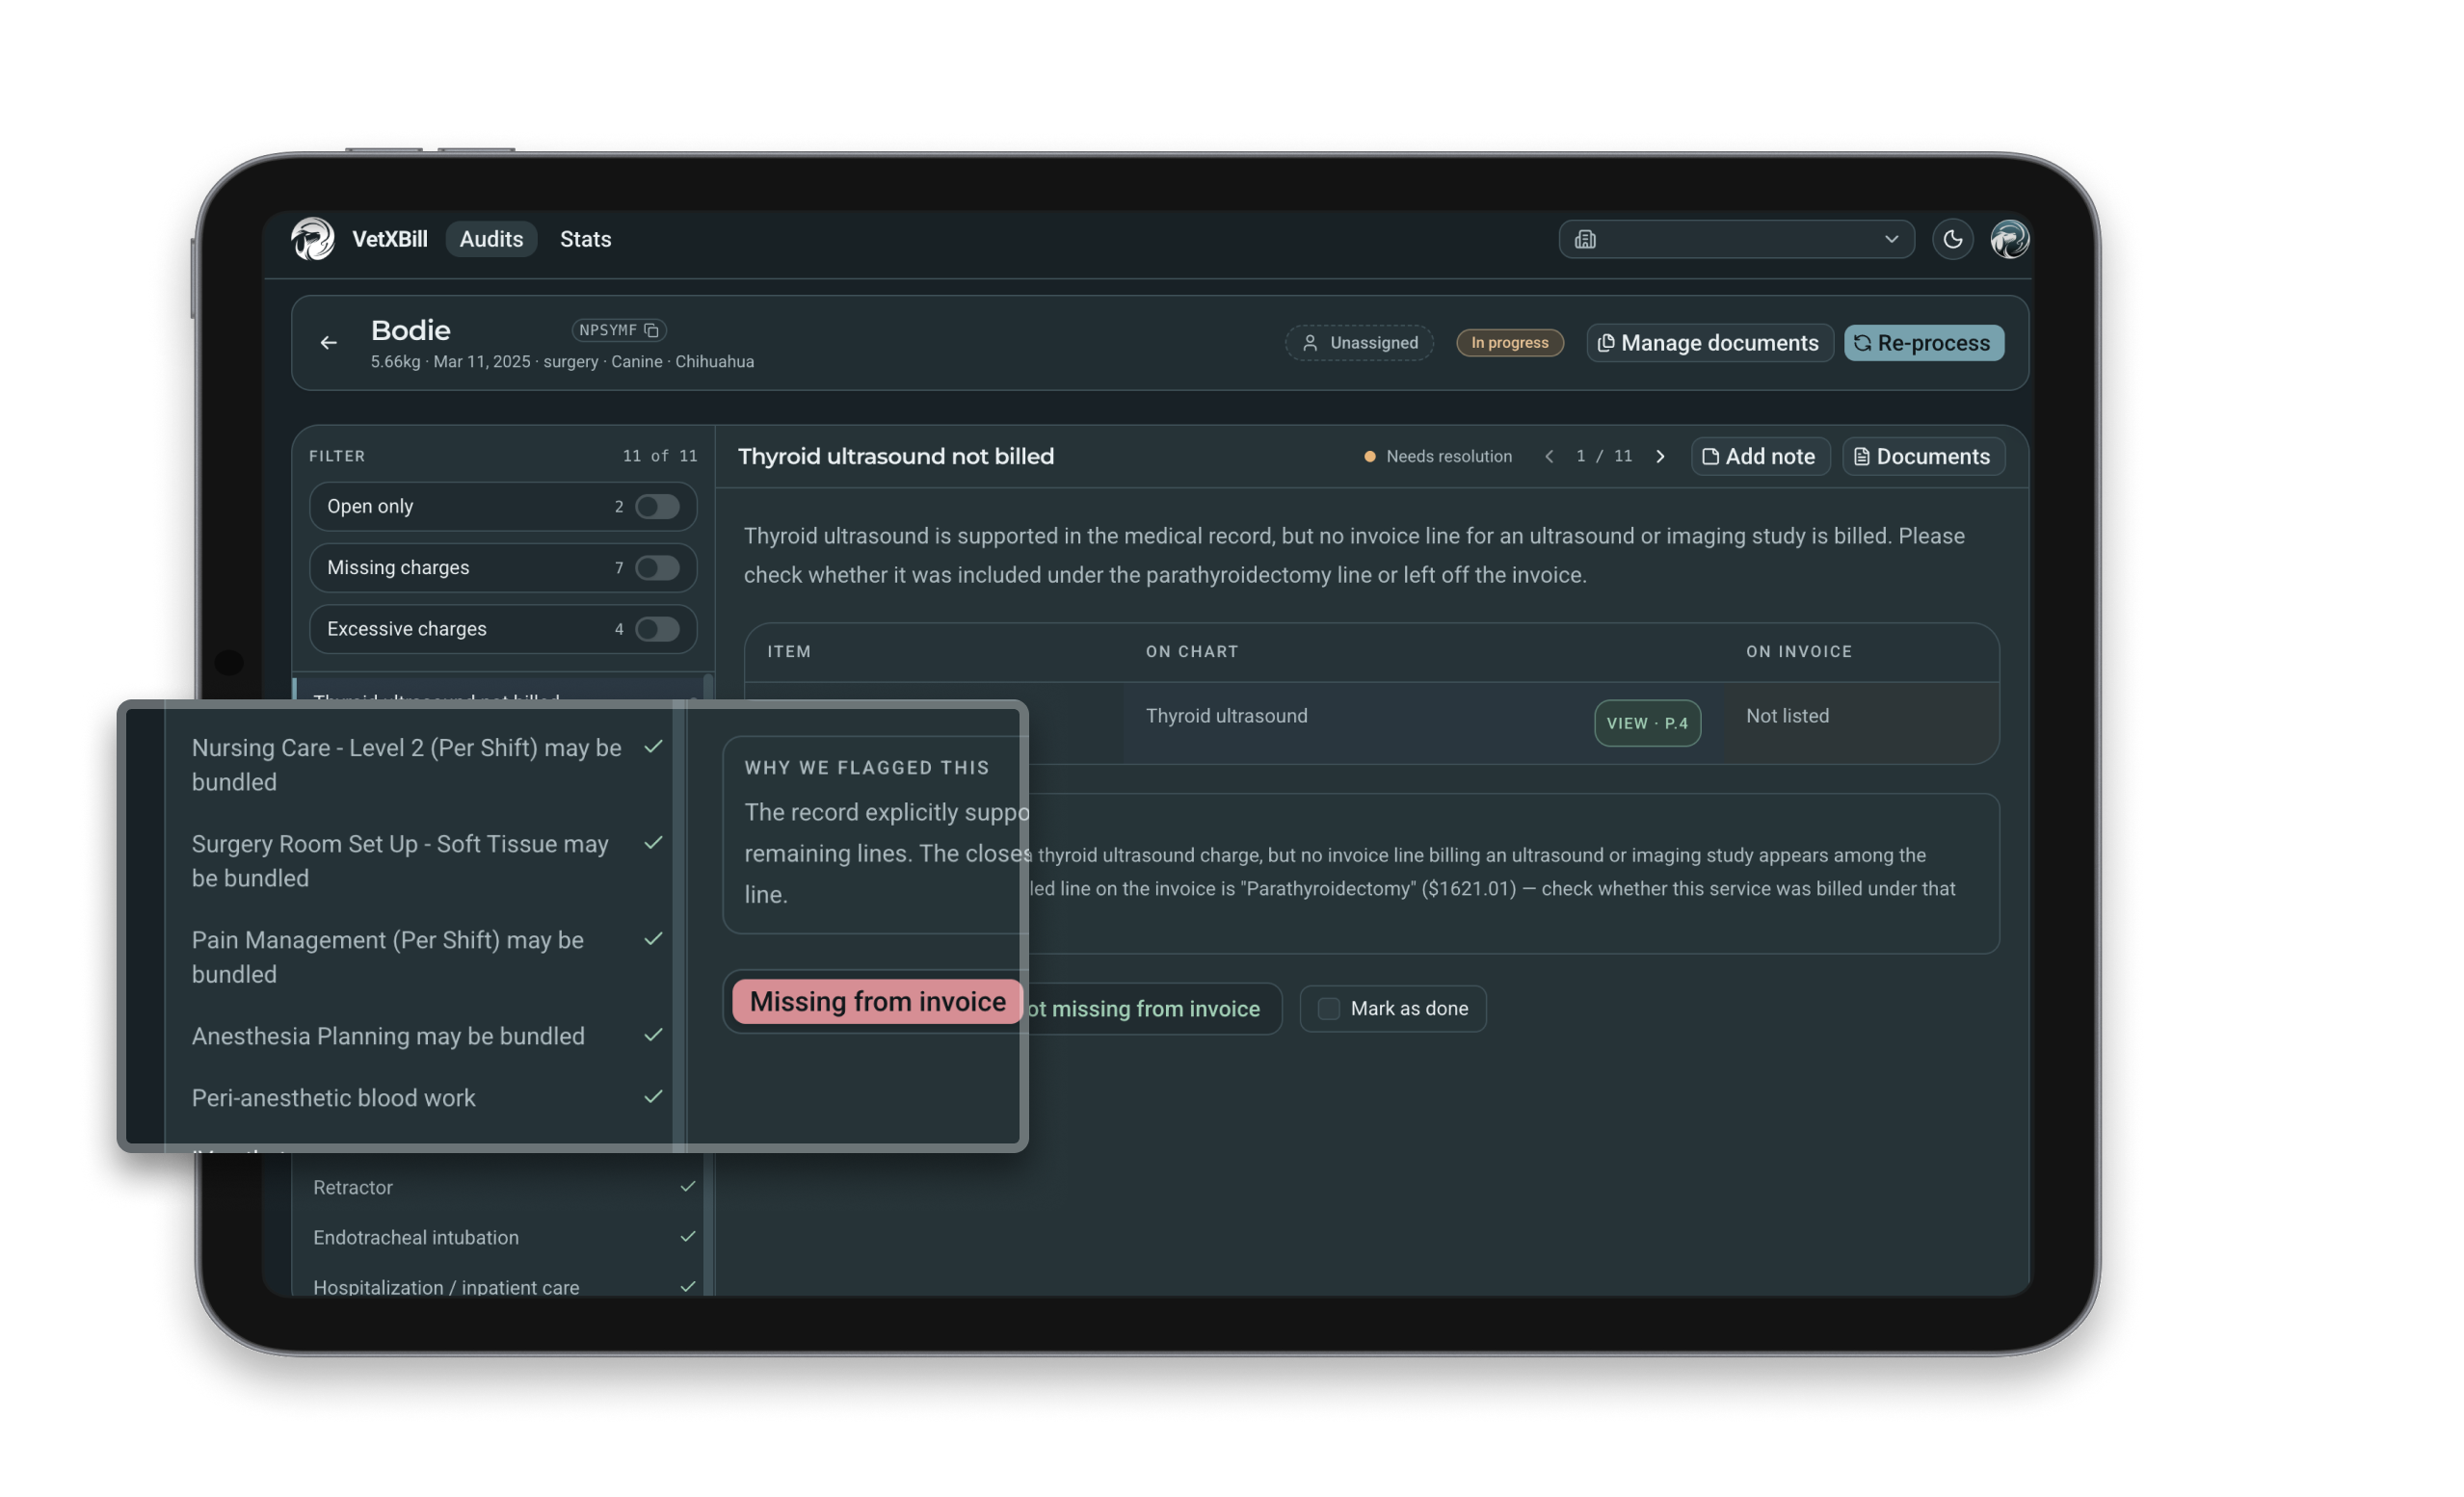This screenshot has width=2464, height=1497.
Task: Click check mark beside Anesthesia Planning
Action: (x=653, y=1035)
